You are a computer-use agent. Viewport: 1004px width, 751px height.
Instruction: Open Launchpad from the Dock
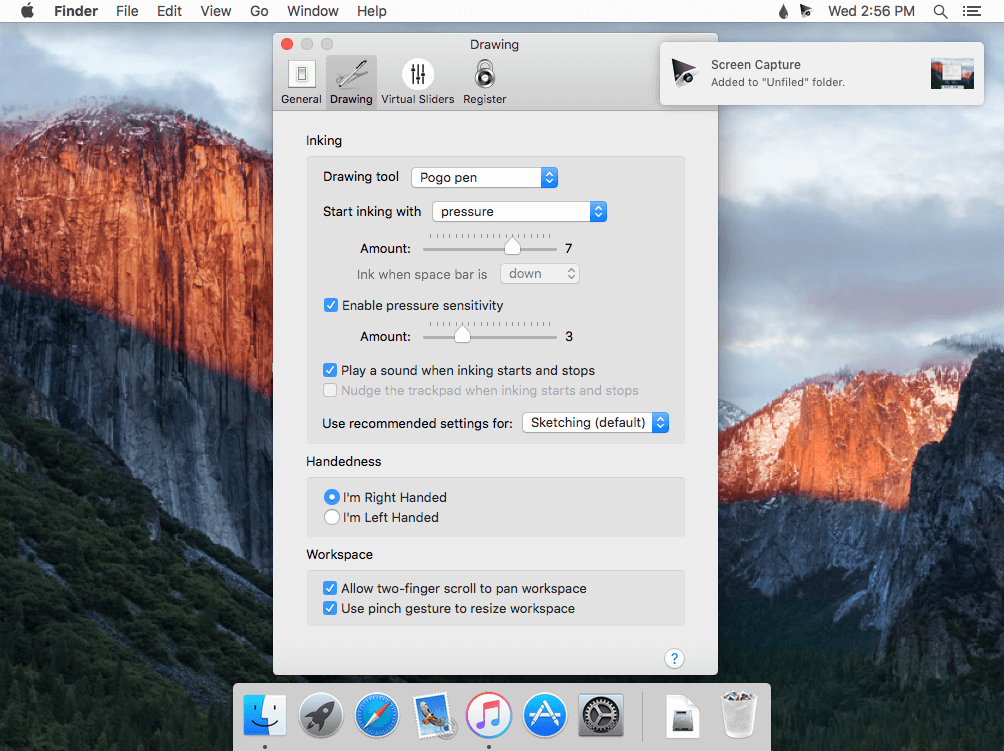321,715
